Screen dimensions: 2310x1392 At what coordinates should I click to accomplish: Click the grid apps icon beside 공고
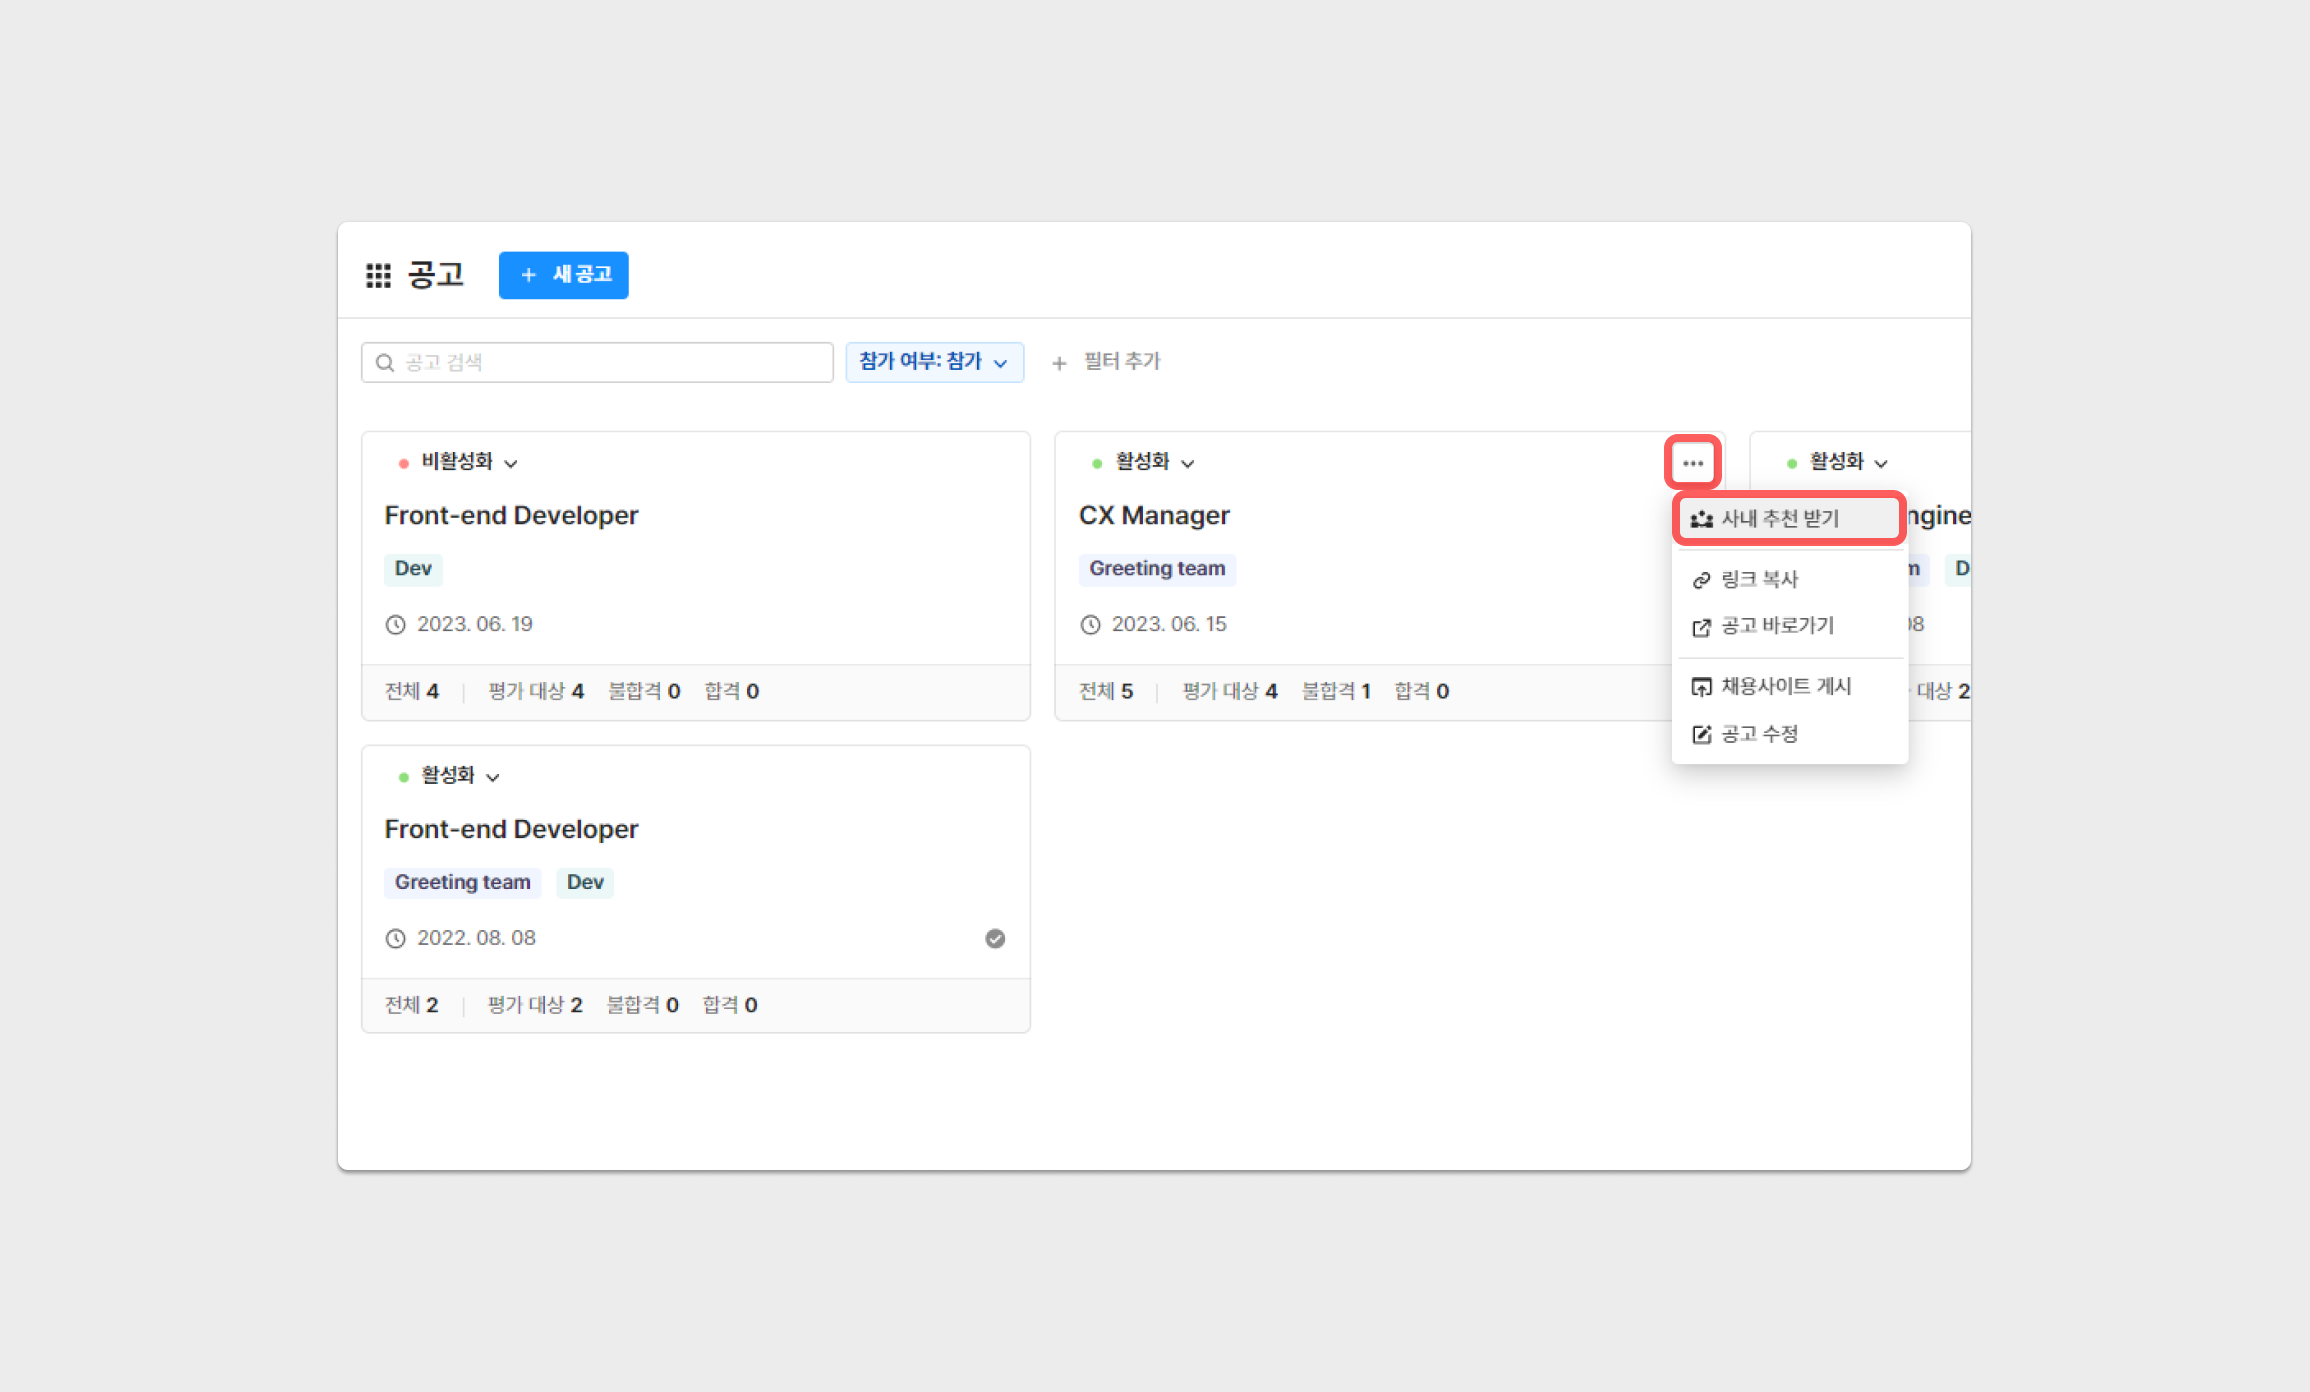pos(378,275)
